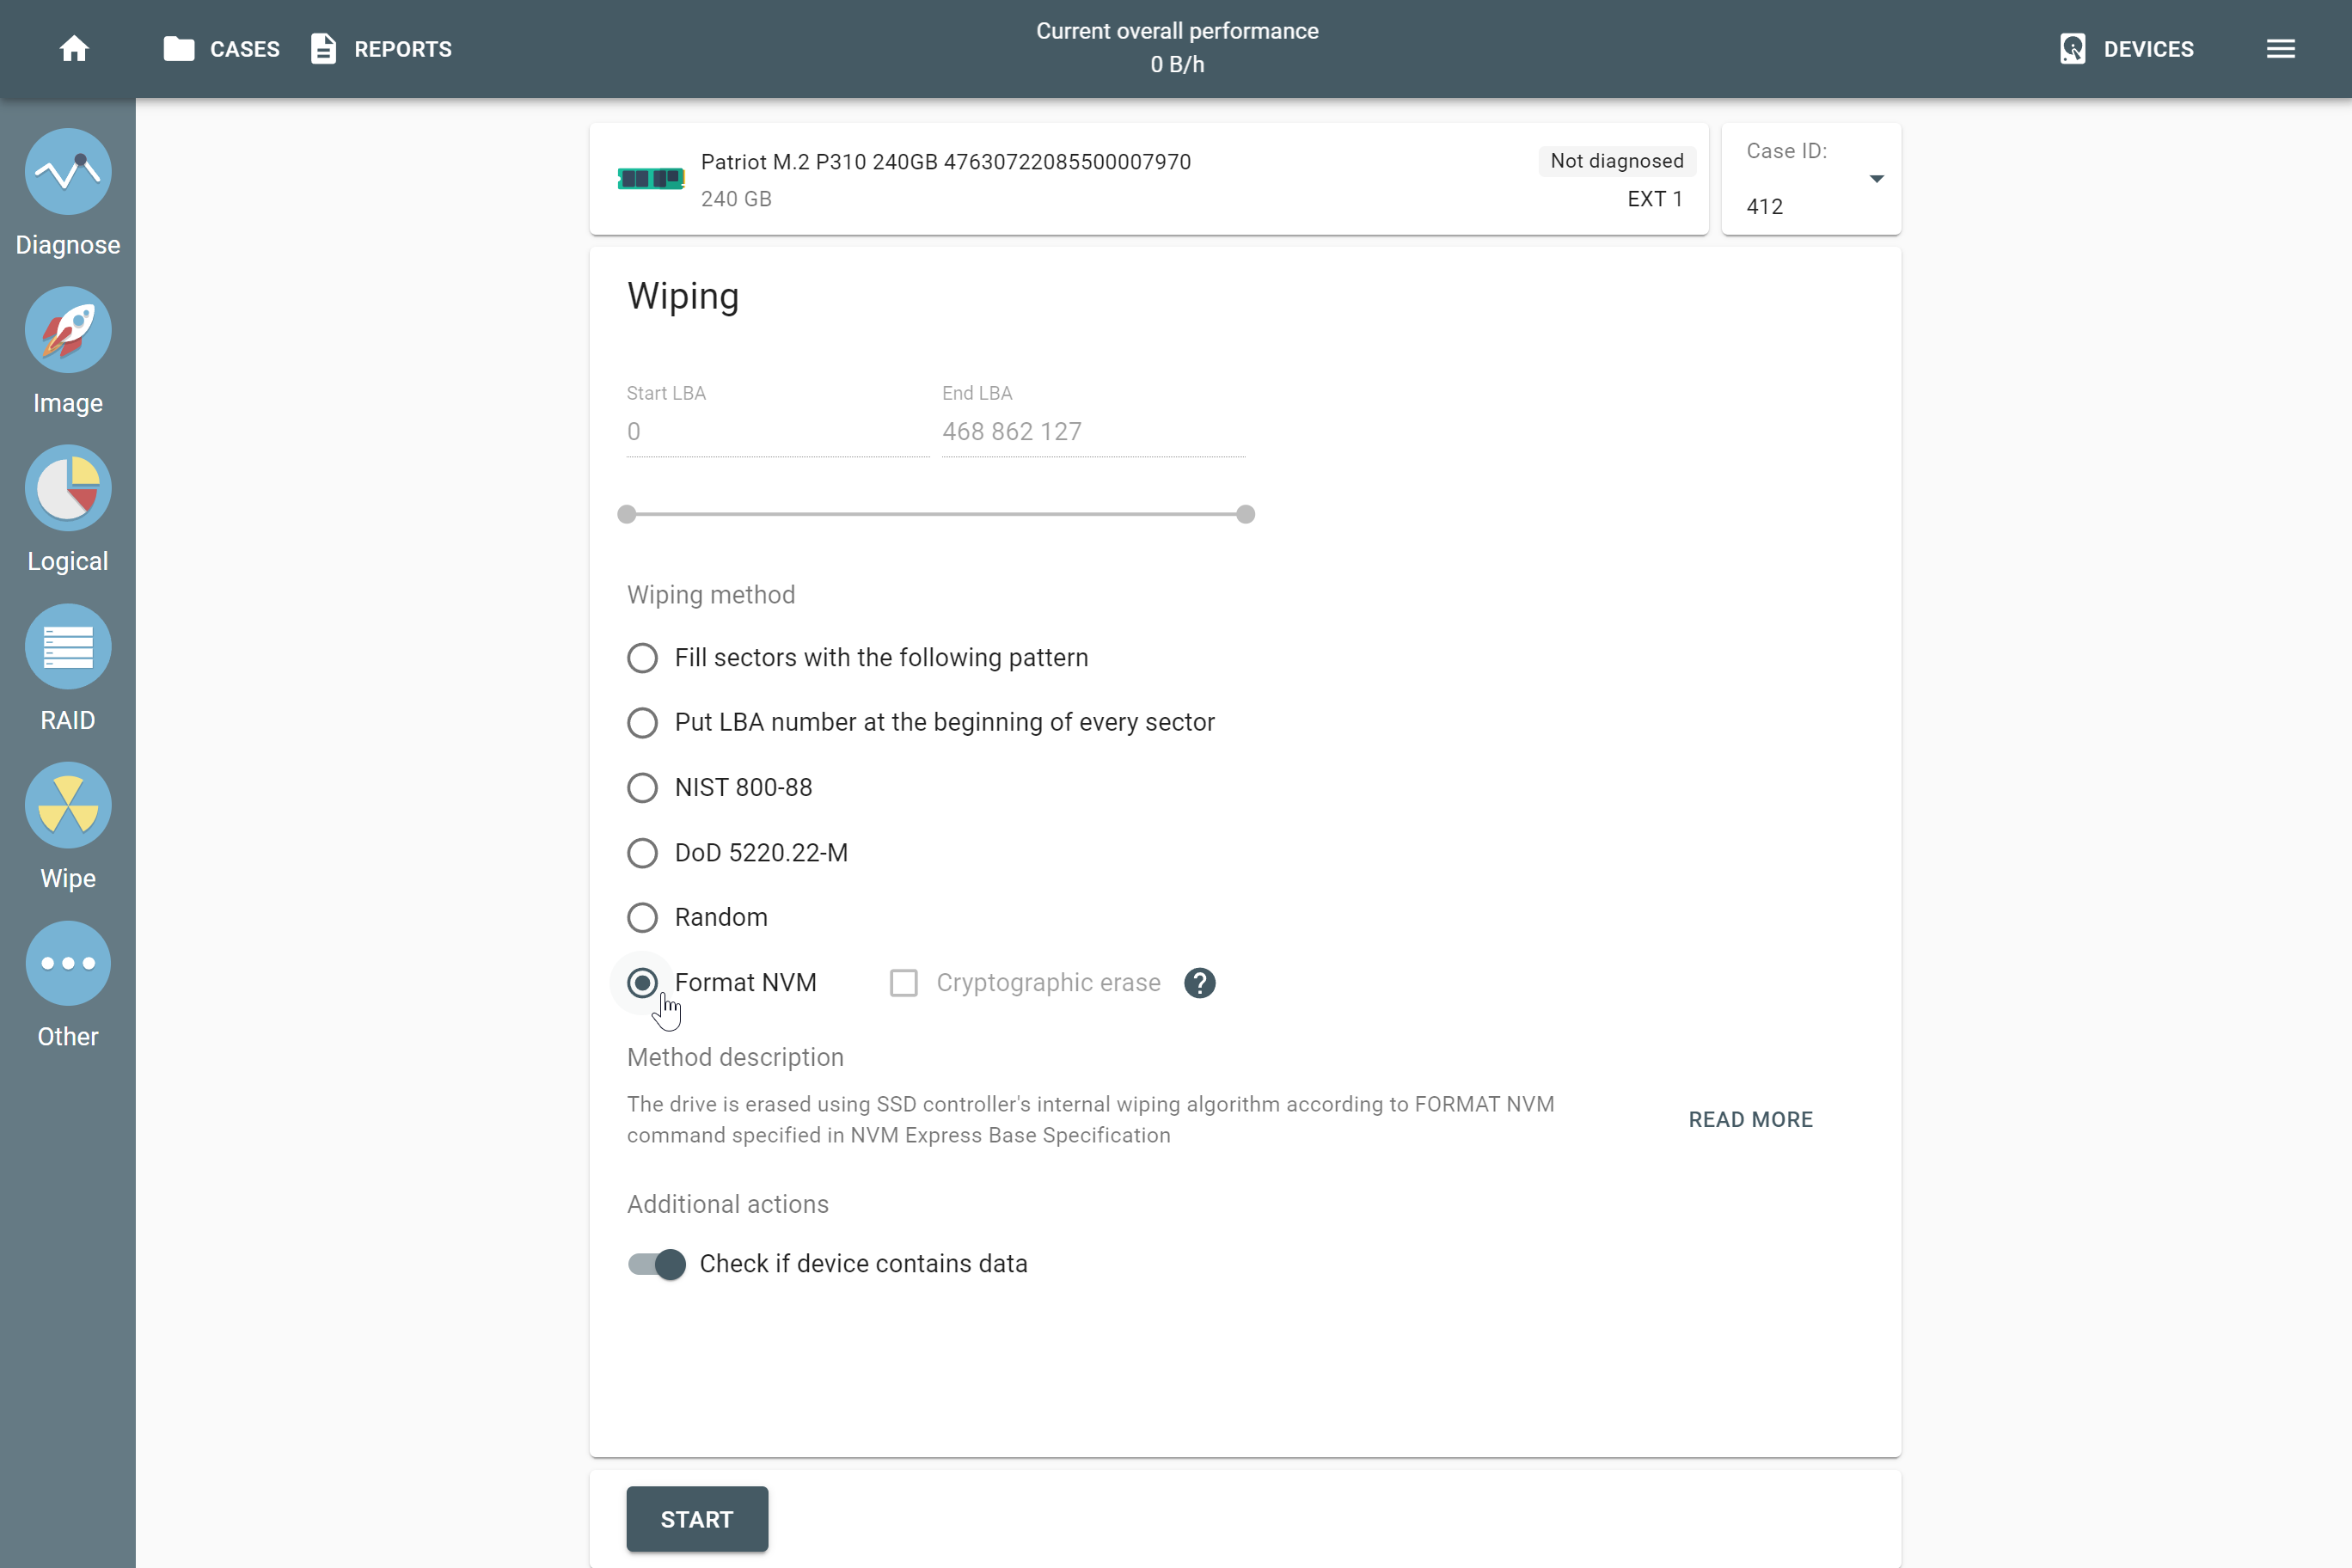Click inside the End LBA field

1093,432
